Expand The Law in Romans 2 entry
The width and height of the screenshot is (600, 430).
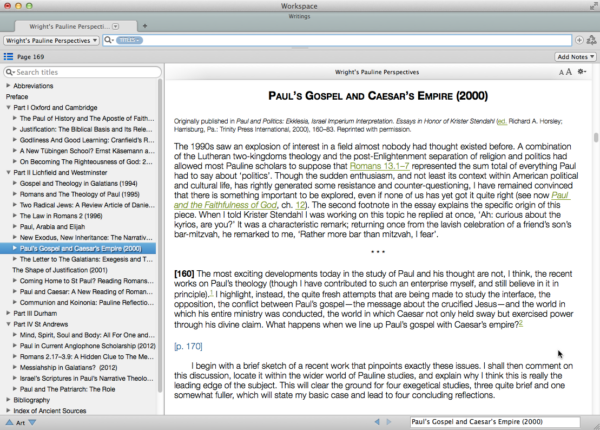point(15,215)
